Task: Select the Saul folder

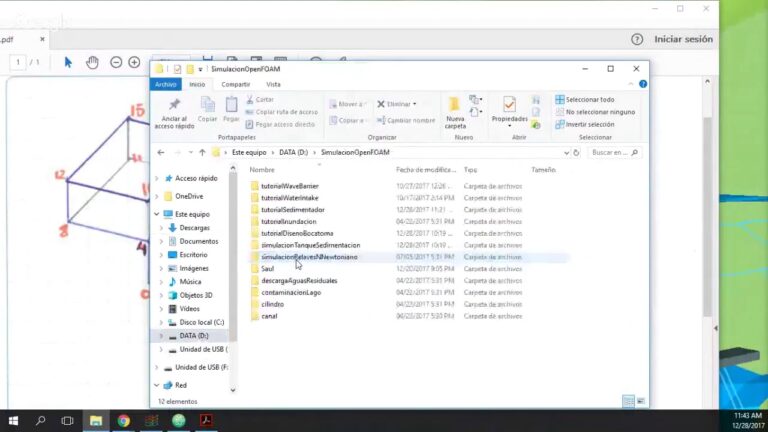Action: (x=267, y=268)
